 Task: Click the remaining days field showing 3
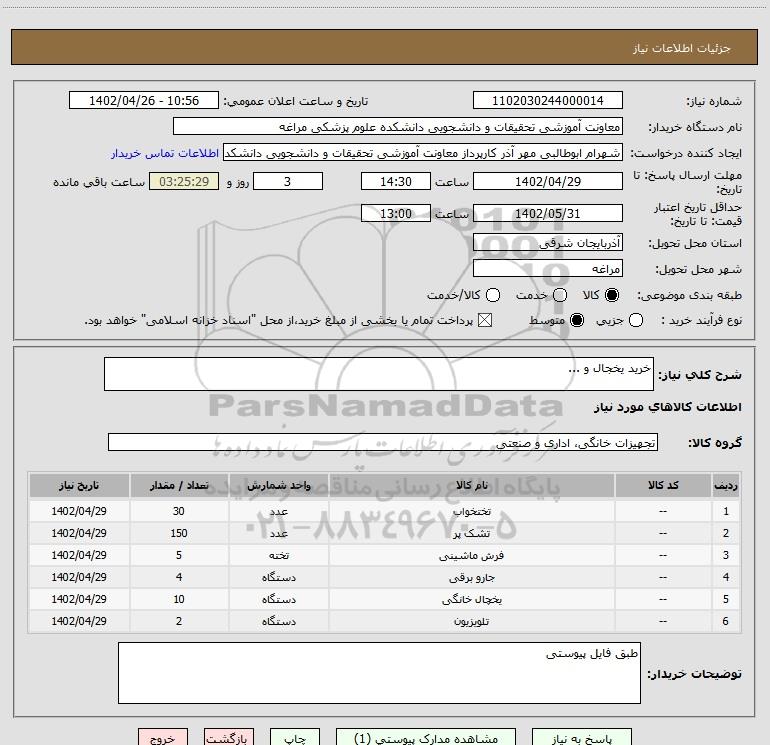288,181
